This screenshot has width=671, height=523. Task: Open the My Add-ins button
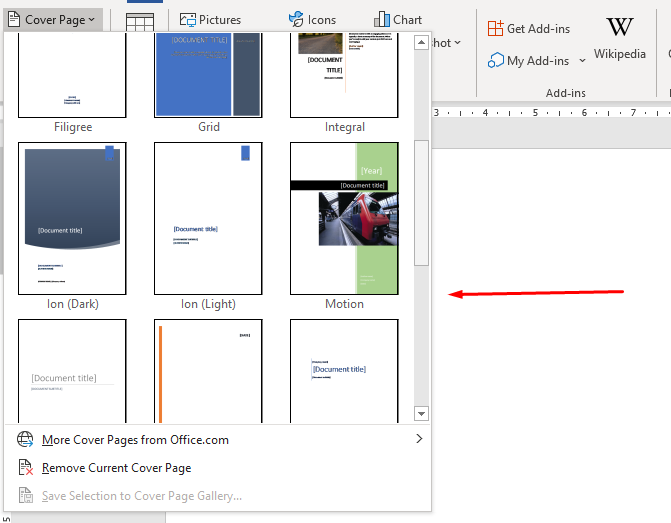[528, 61]
